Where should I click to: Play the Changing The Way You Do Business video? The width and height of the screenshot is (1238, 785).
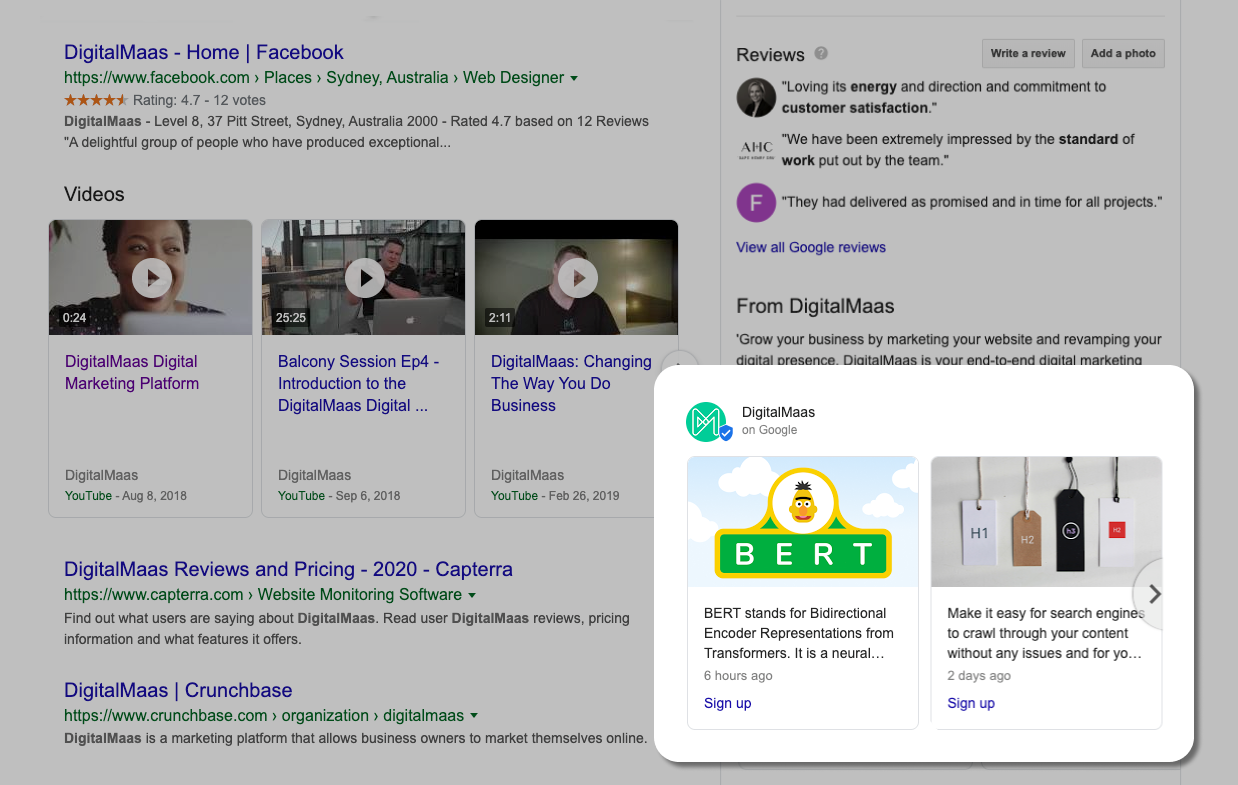pyautogui.click(x=578, y=277)
